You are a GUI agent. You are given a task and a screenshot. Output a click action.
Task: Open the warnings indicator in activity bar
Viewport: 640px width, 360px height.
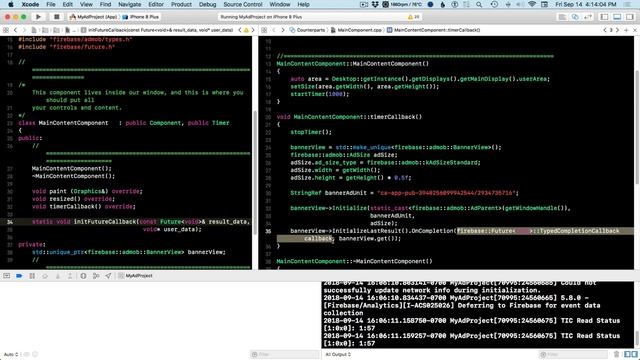[414, 17]
